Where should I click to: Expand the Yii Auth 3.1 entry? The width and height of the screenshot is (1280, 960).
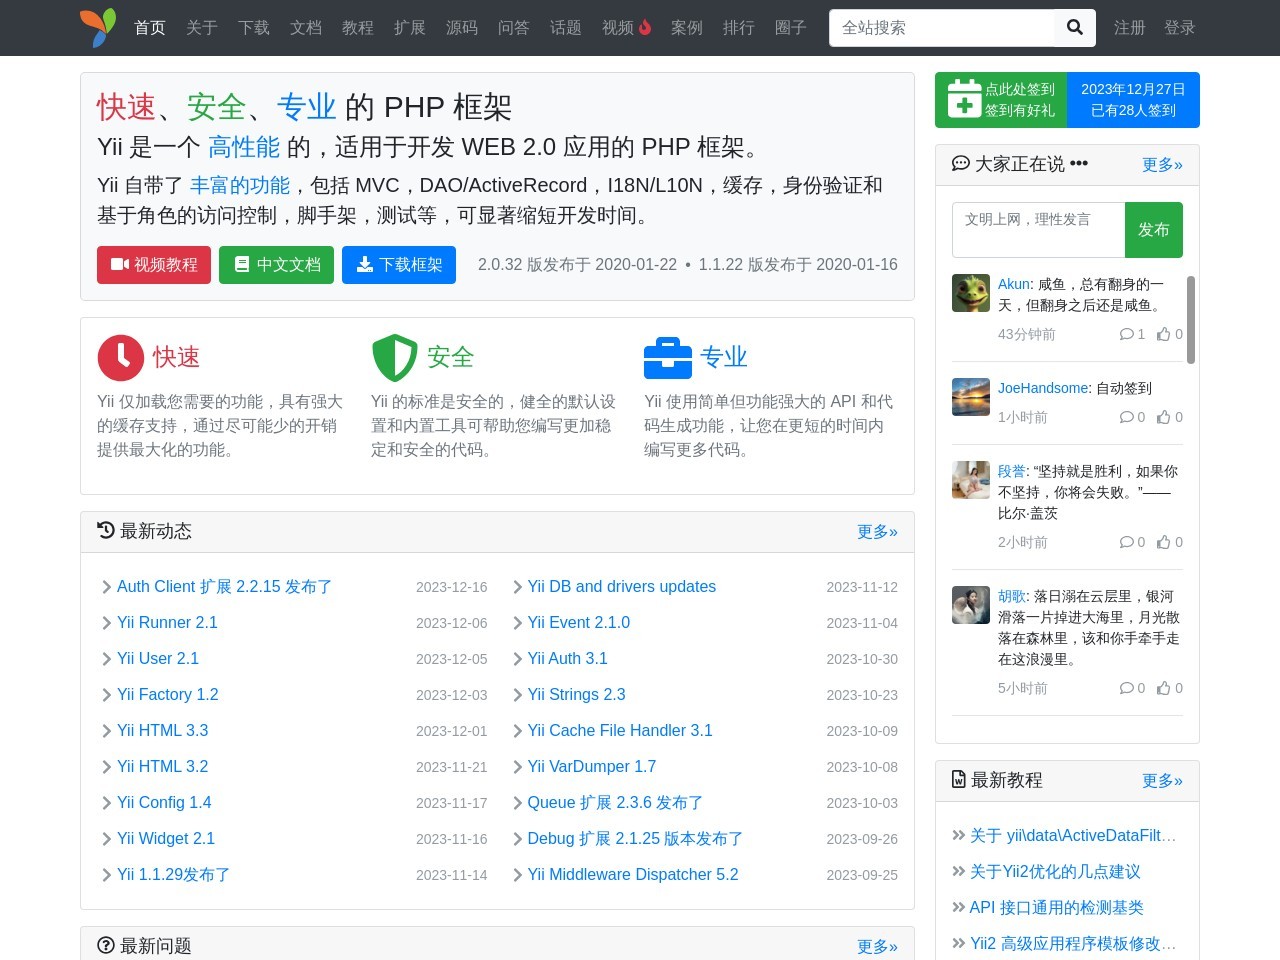tap(517, 659)
